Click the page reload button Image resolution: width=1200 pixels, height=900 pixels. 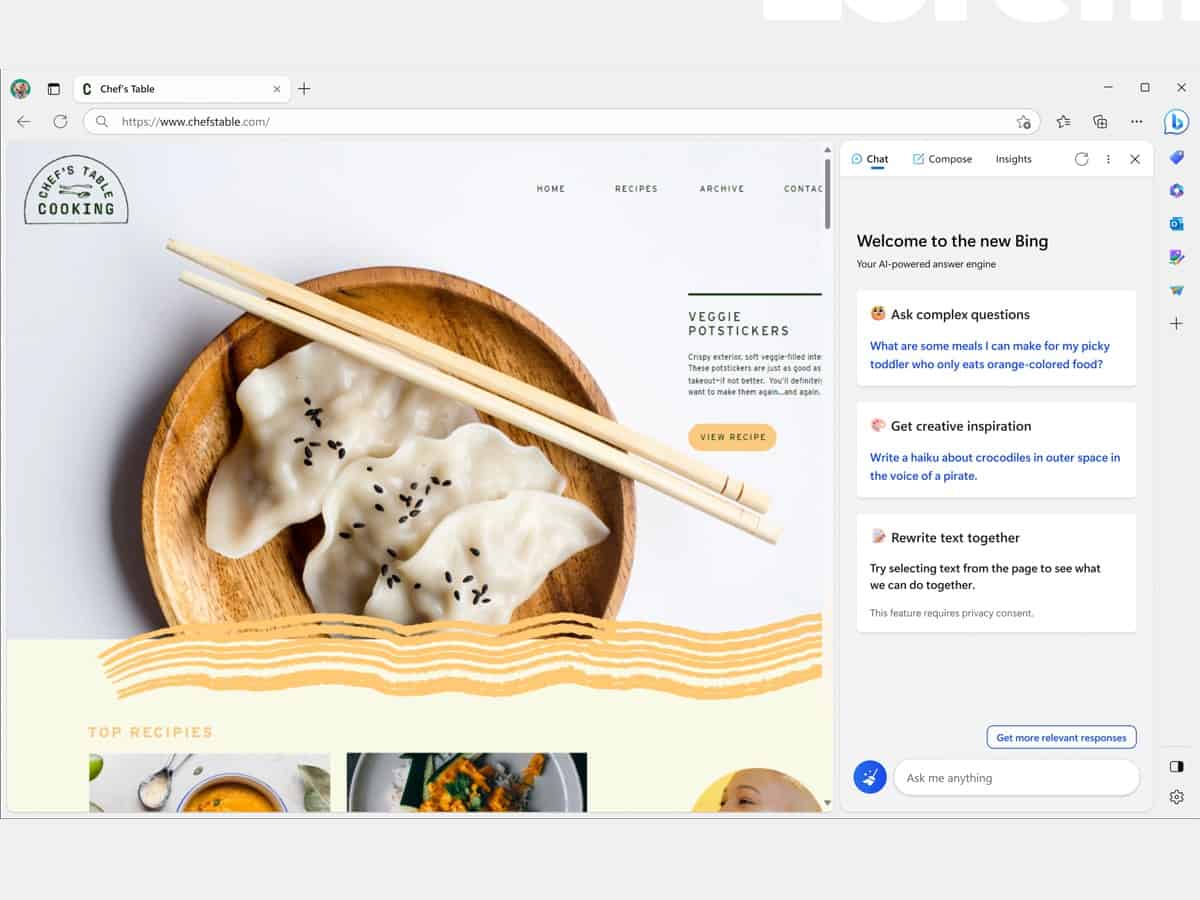pos(60,121)
